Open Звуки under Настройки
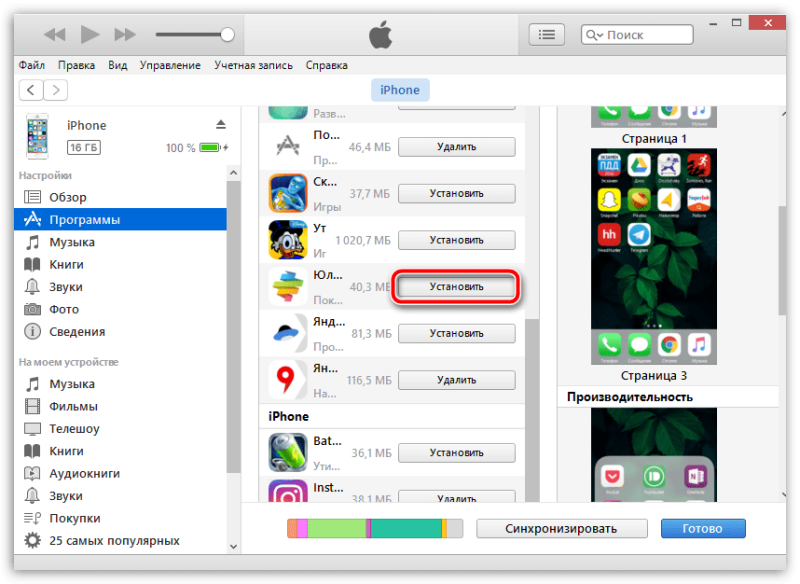This screenshot has width=800, height=584. pyautogui.click(x=120, y=287)
